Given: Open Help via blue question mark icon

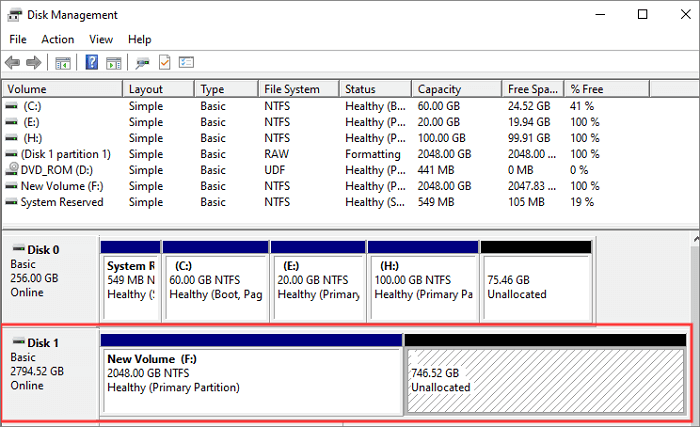Looking at the screenshot, I should (x=91, y=62).
